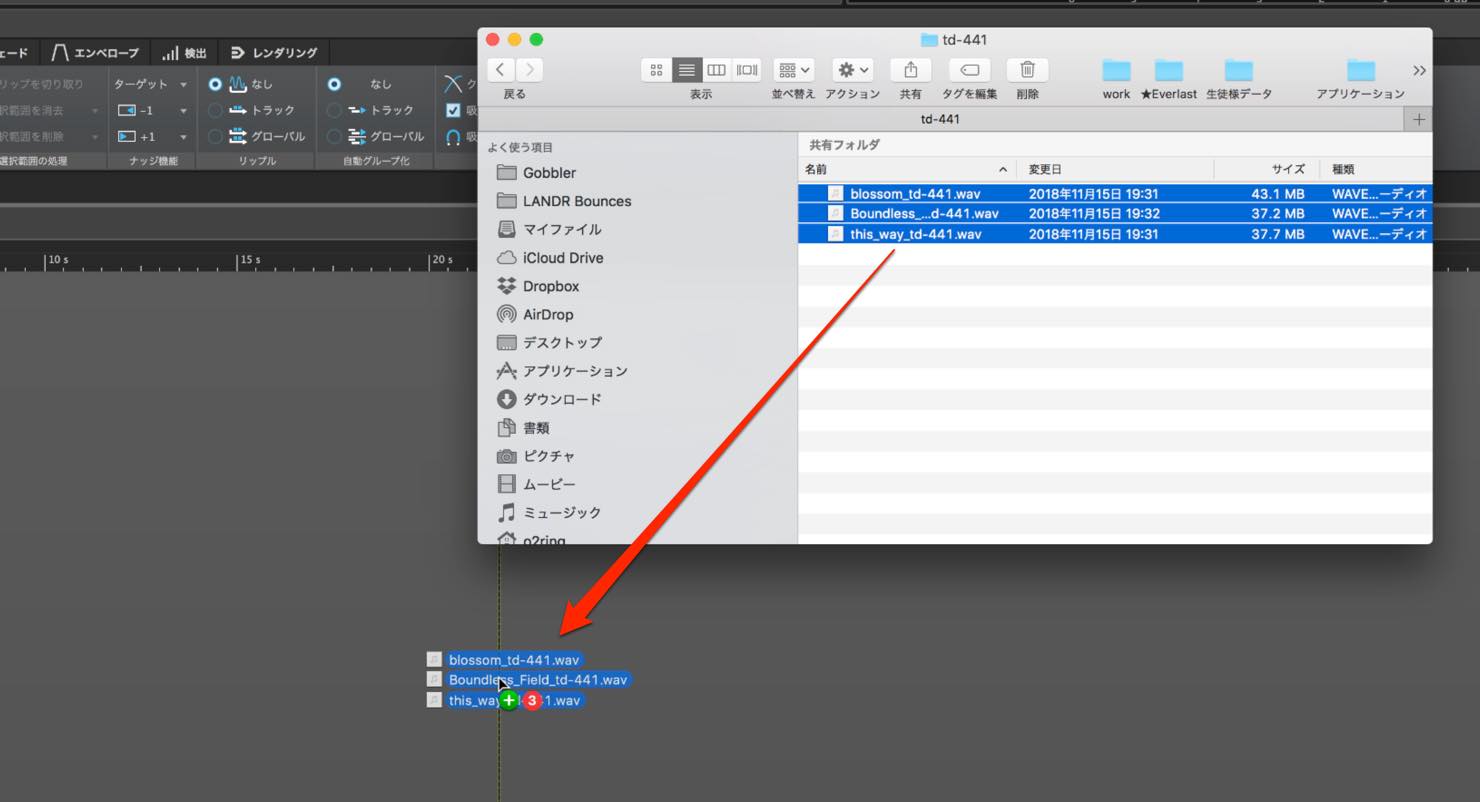Select ripple Track radio option

(215, 110)
